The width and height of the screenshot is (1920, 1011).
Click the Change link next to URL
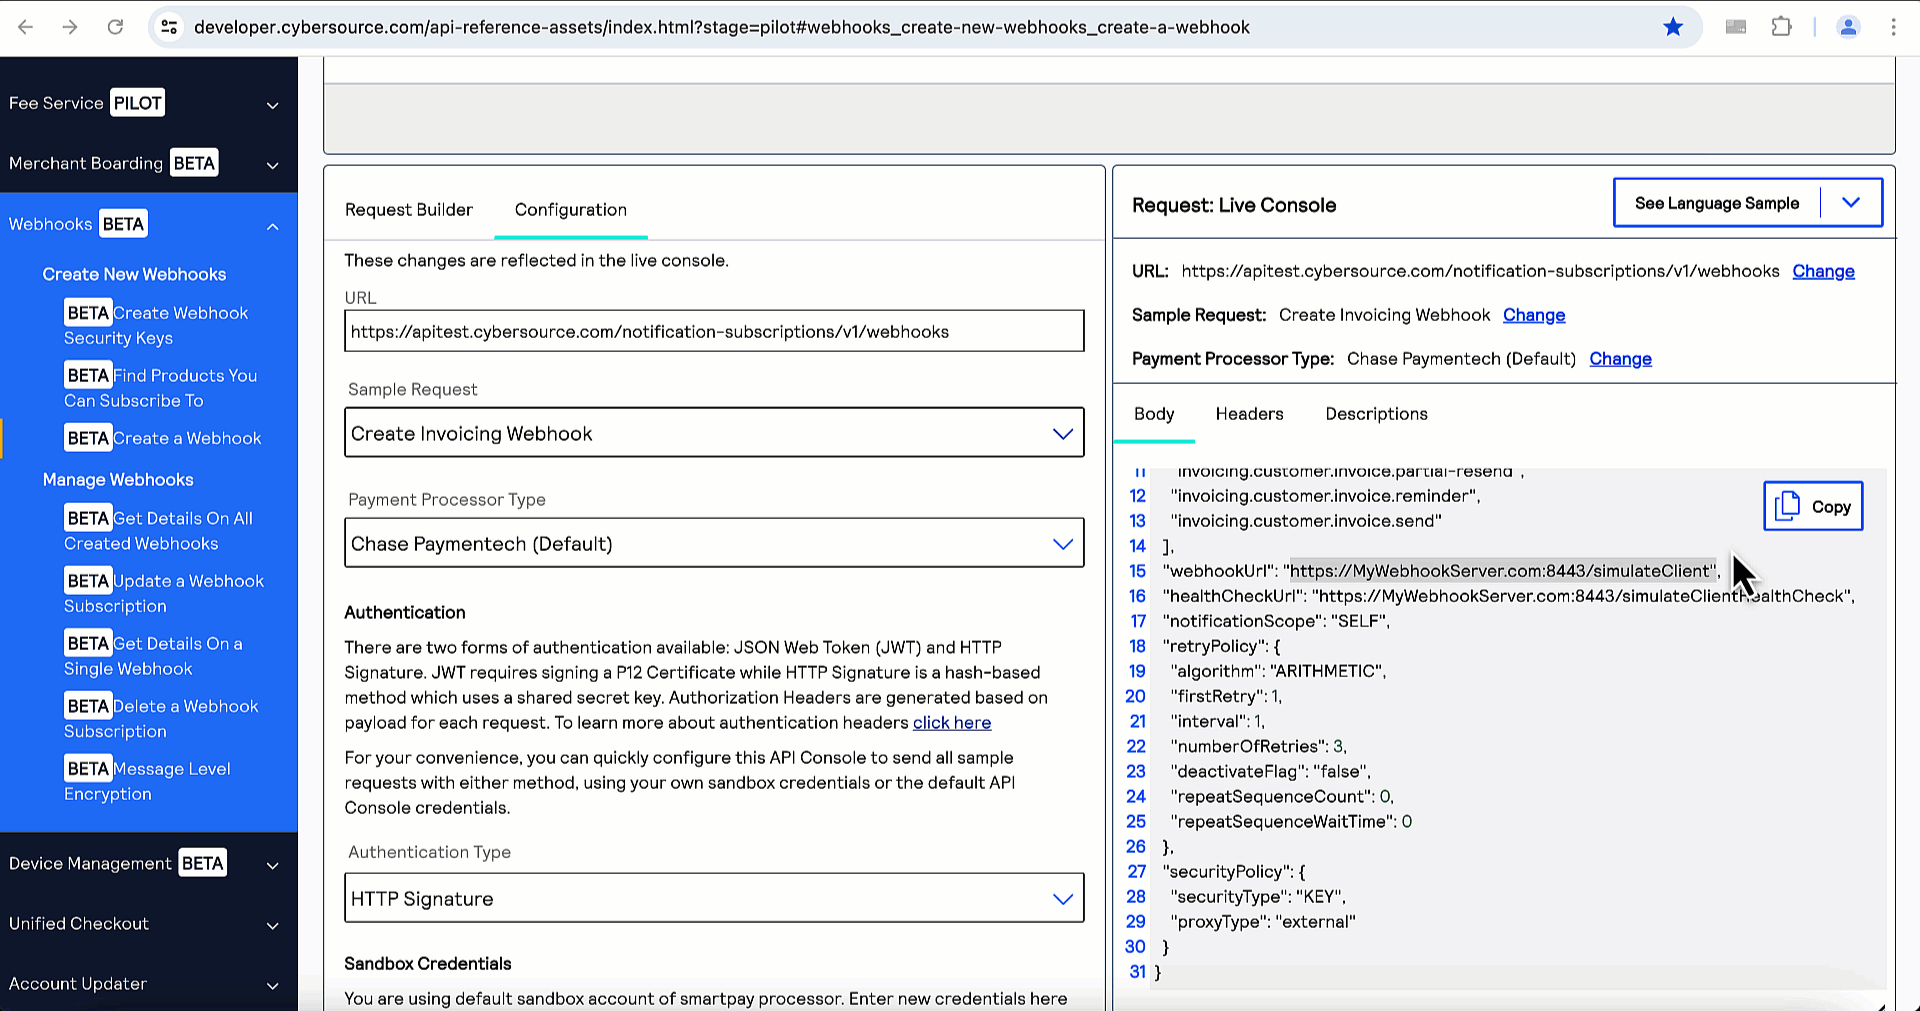click(1823, 271)
